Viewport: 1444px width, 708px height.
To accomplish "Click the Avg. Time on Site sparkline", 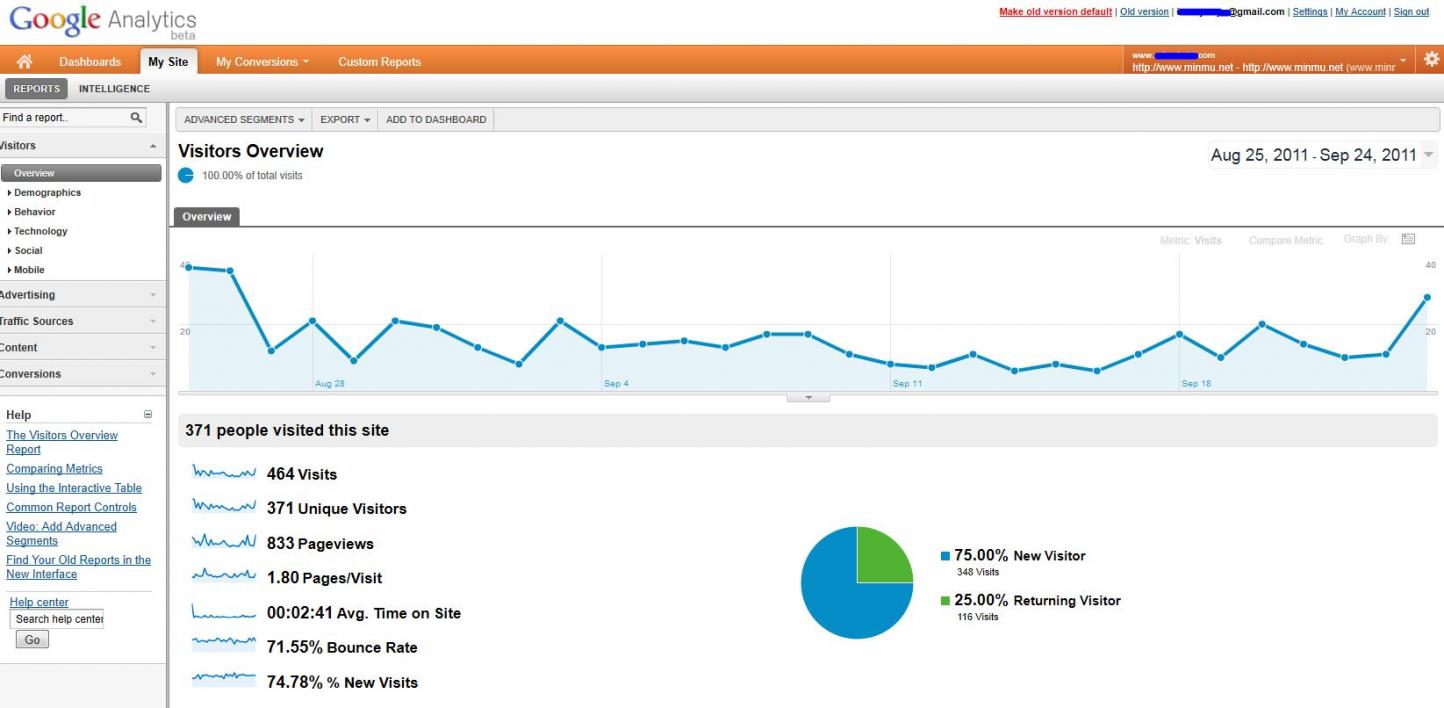I will click(x=224, y=611).
